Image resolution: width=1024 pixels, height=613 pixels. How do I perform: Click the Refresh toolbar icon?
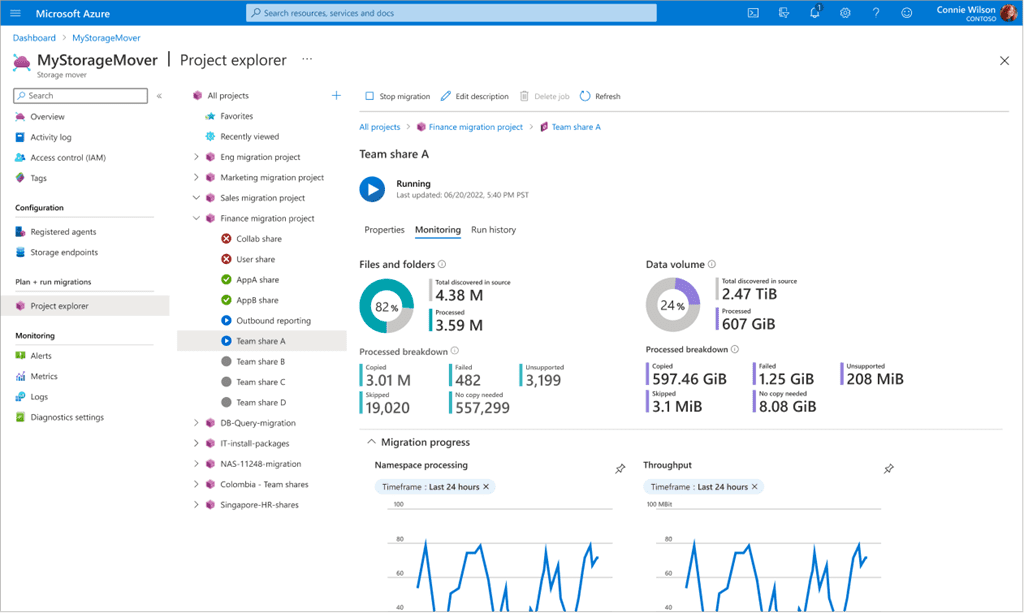585,96
